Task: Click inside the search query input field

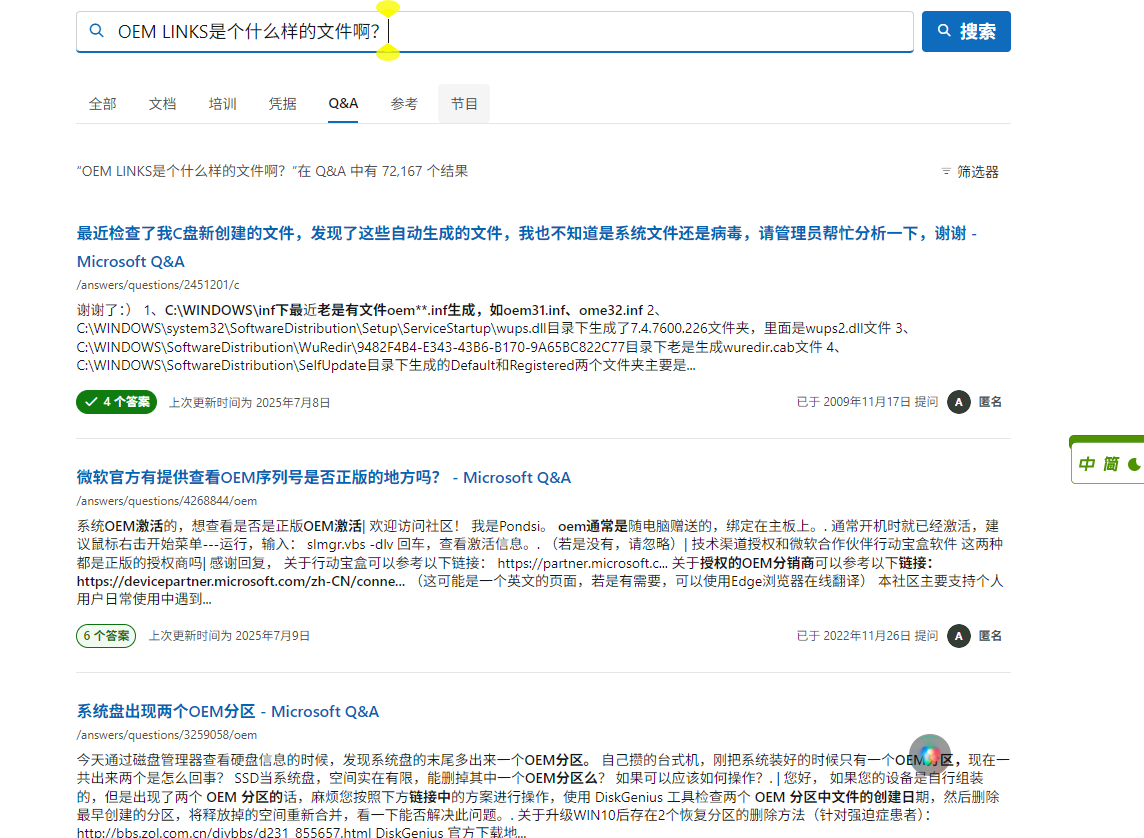Action: tap(495, 31)
